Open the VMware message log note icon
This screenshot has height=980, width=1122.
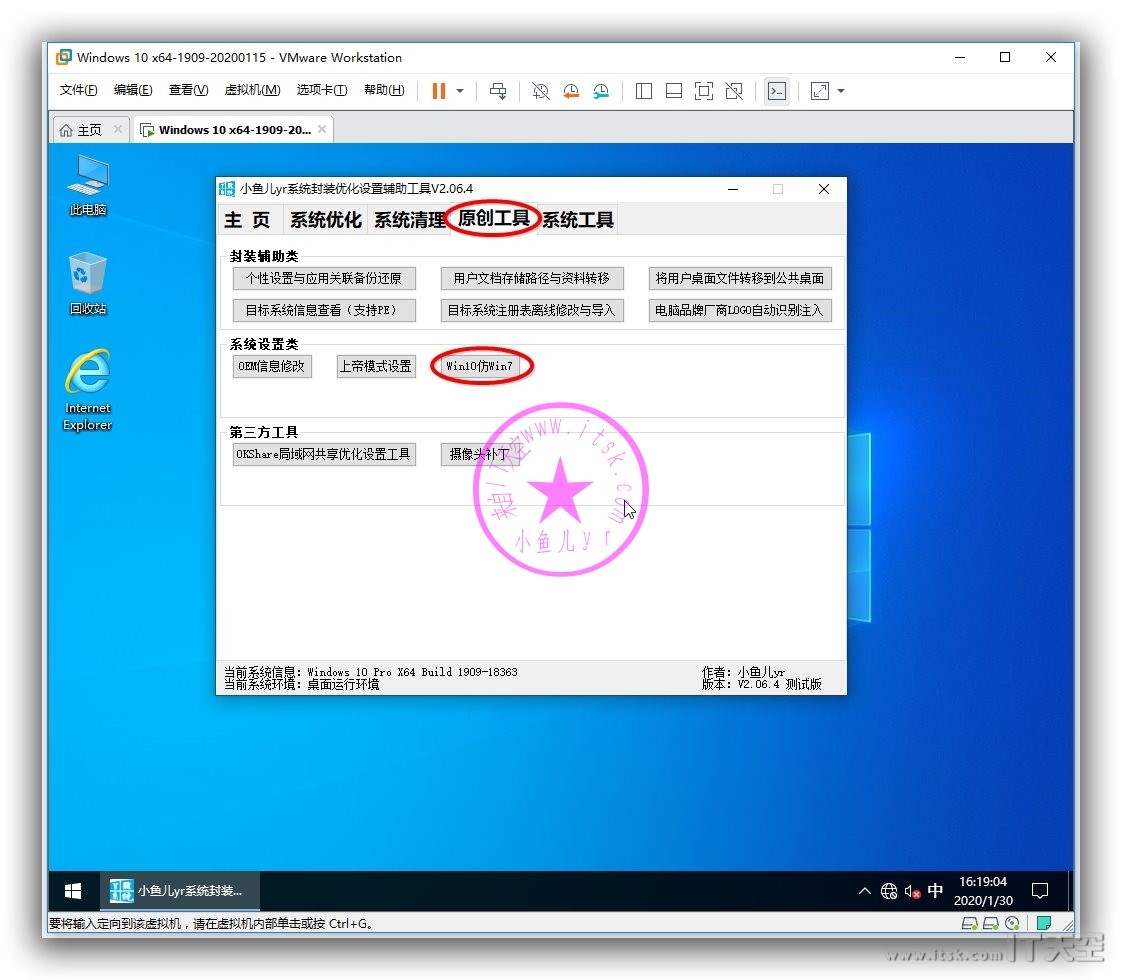(x=1044, y=923)
